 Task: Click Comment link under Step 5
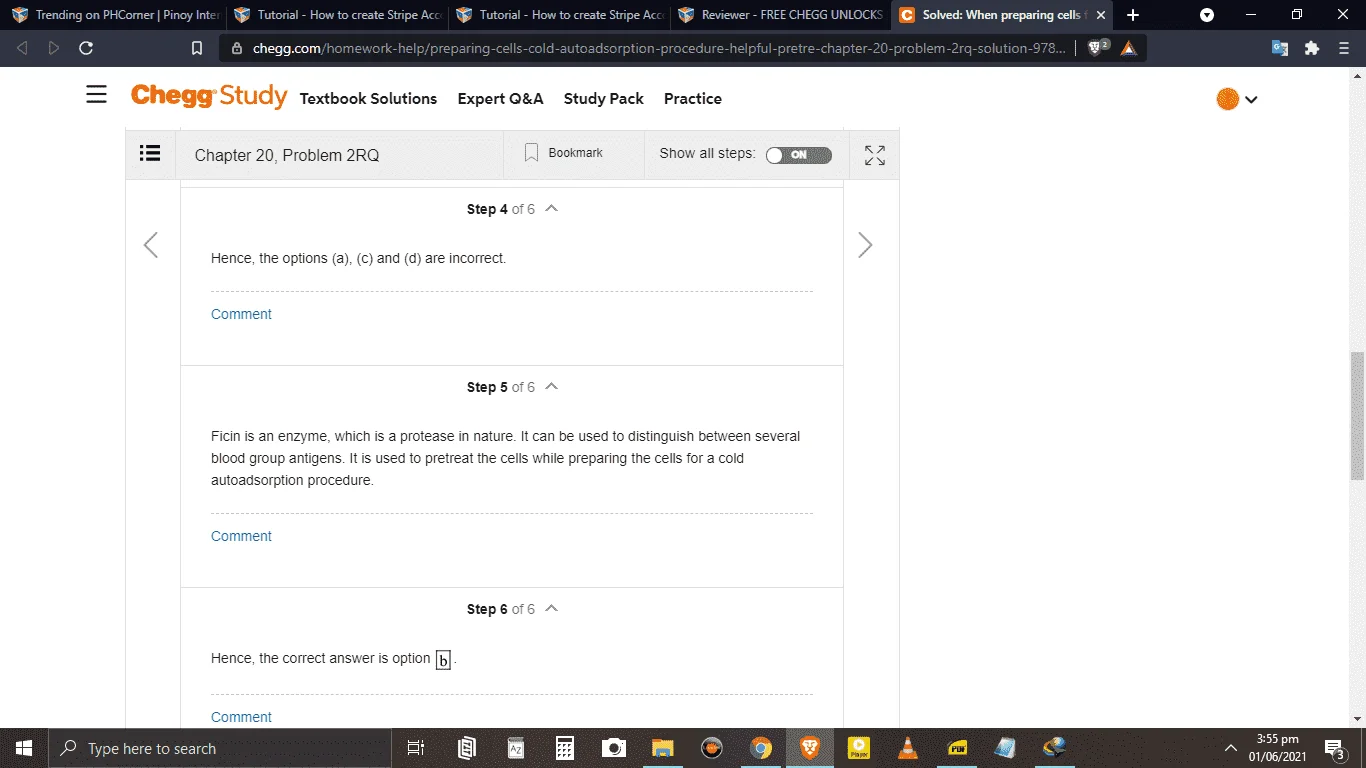click(241, 536)
